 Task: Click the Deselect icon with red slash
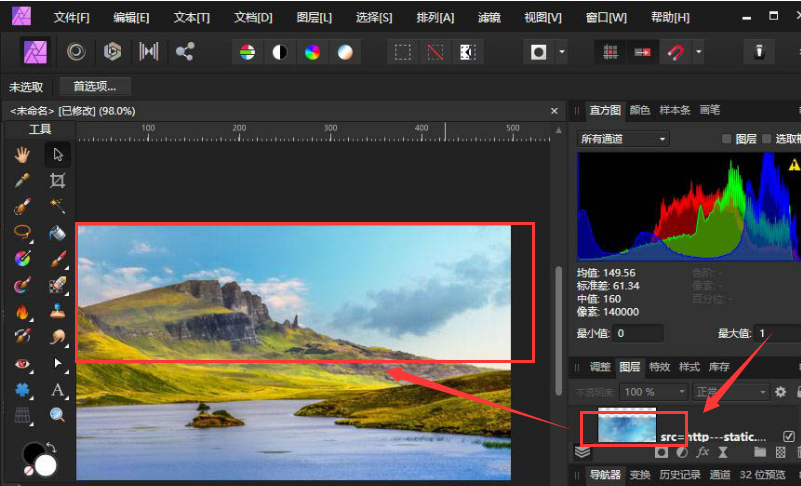click(435, 52)
